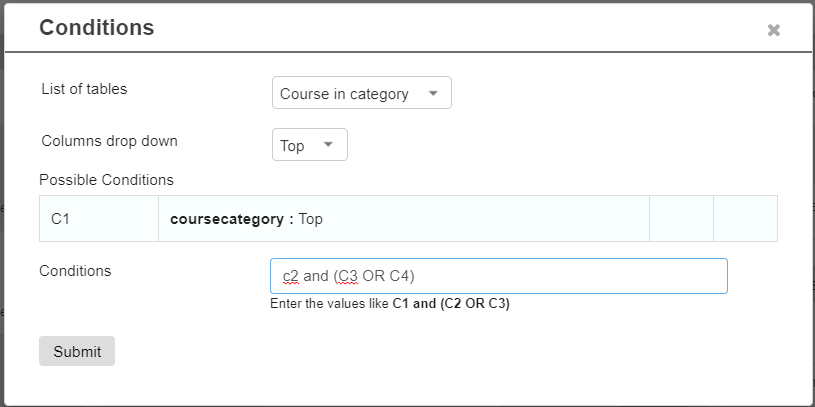Click the bold C1 and (C2 OR C3) example
This screenshot has width=815, height=407.
[451, 304]
